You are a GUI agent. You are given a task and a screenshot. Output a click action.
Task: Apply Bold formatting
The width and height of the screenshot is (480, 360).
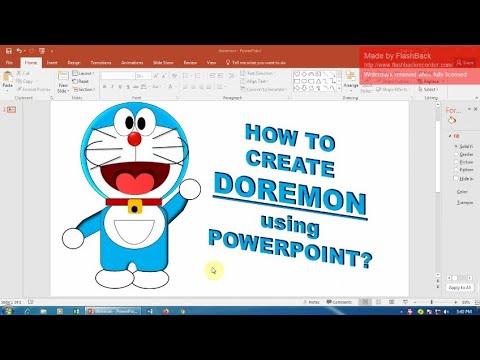(x=104, y=87)
